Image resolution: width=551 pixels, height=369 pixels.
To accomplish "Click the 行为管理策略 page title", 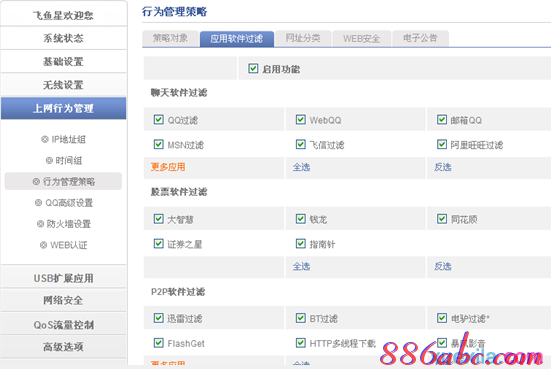I will [175, 12].
